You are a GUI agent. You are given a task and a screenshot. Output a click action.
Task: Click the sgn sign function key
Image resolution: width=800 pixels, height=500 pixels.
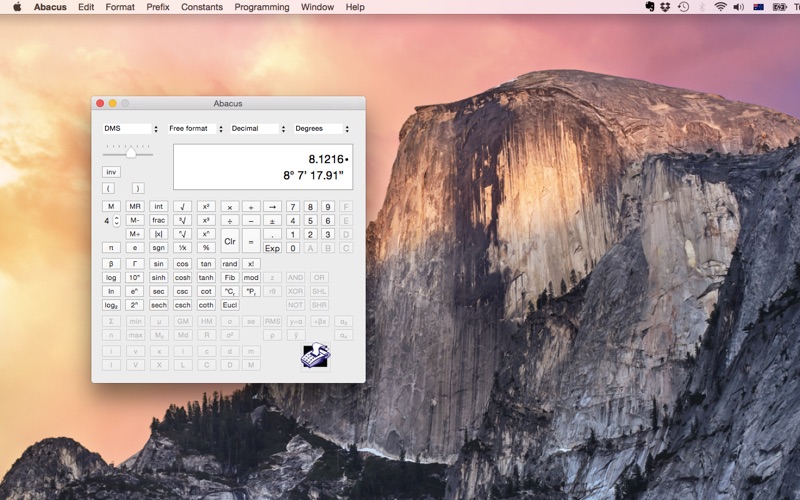tap(159, 248)
